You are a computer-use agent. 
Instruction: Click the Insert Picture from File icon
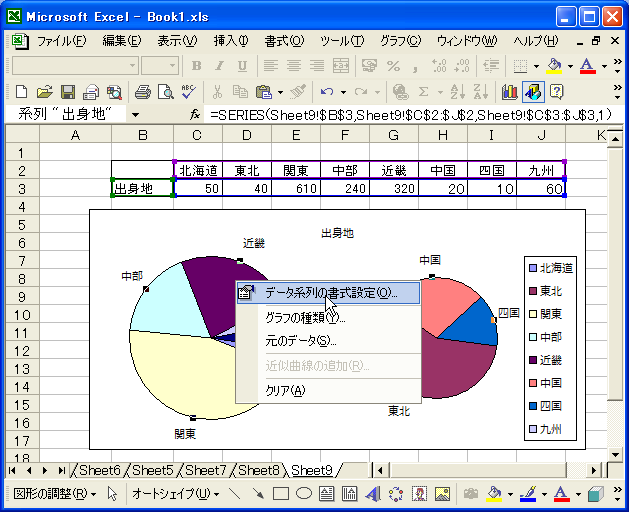point(442,494)
